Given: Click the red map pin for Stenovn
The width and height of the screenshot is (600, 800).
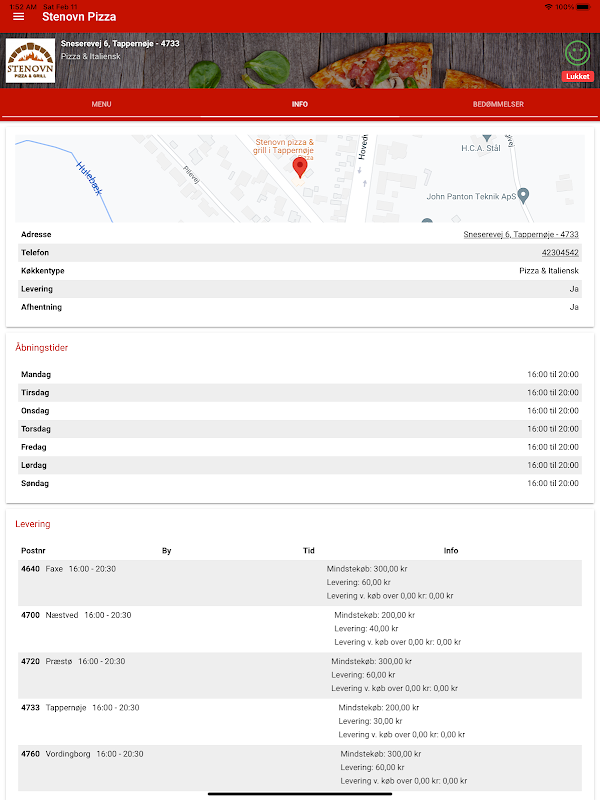Looking at the screenshot, I should pyautogui.click(x=300, y=167).
